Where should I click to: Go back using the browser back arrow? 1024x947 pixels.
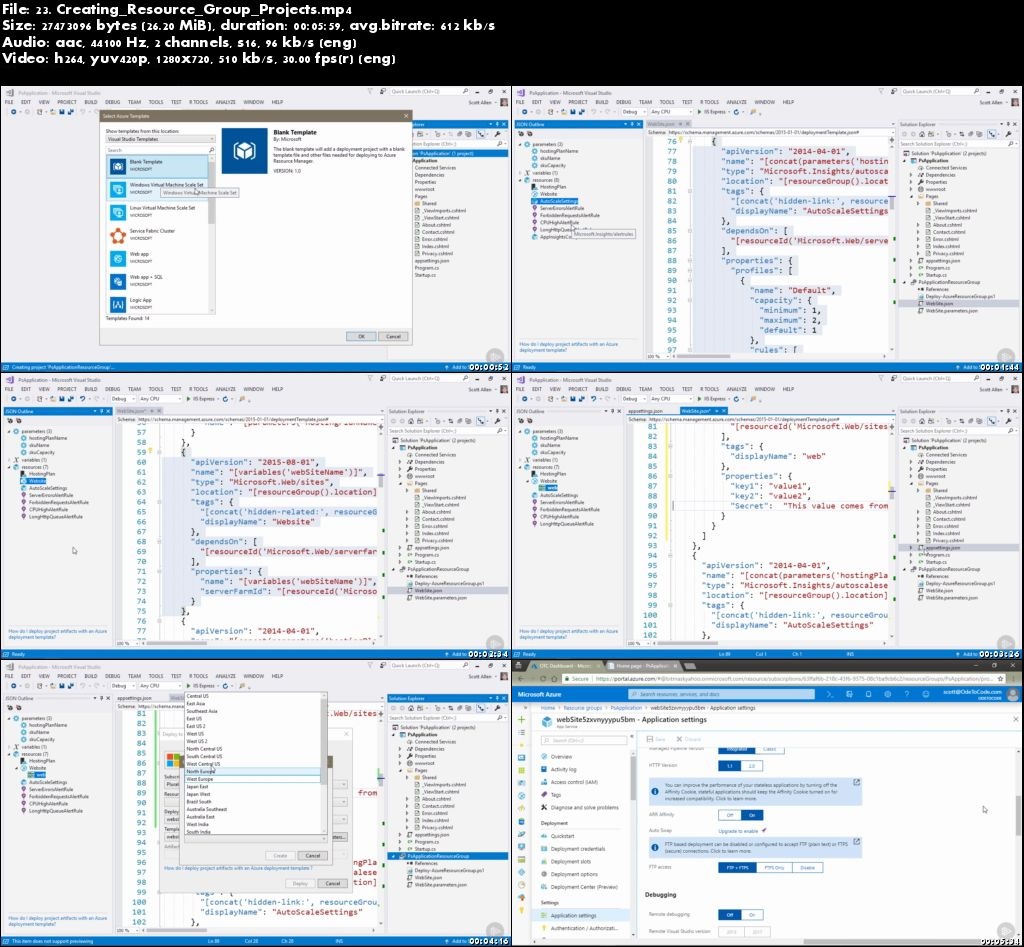(520, 679)
